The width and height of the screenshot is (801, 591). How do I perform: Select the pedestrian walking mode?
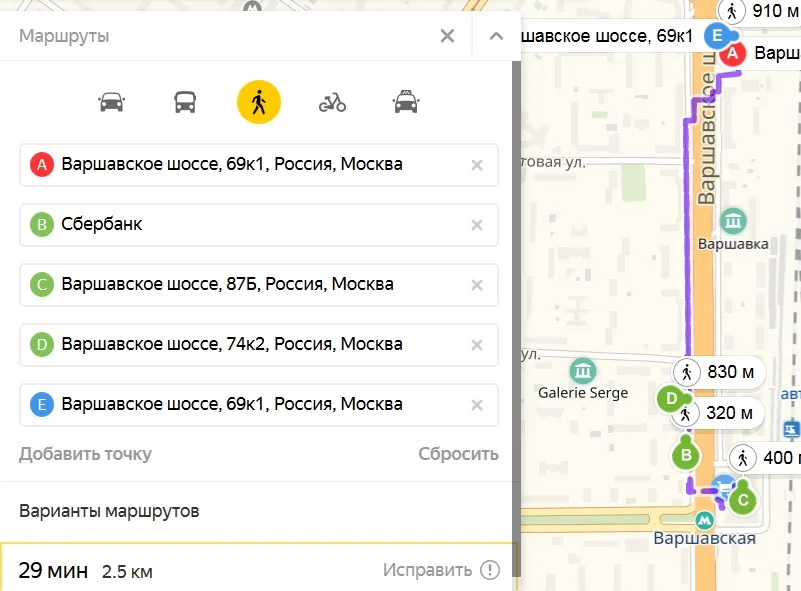pos(258,102)
